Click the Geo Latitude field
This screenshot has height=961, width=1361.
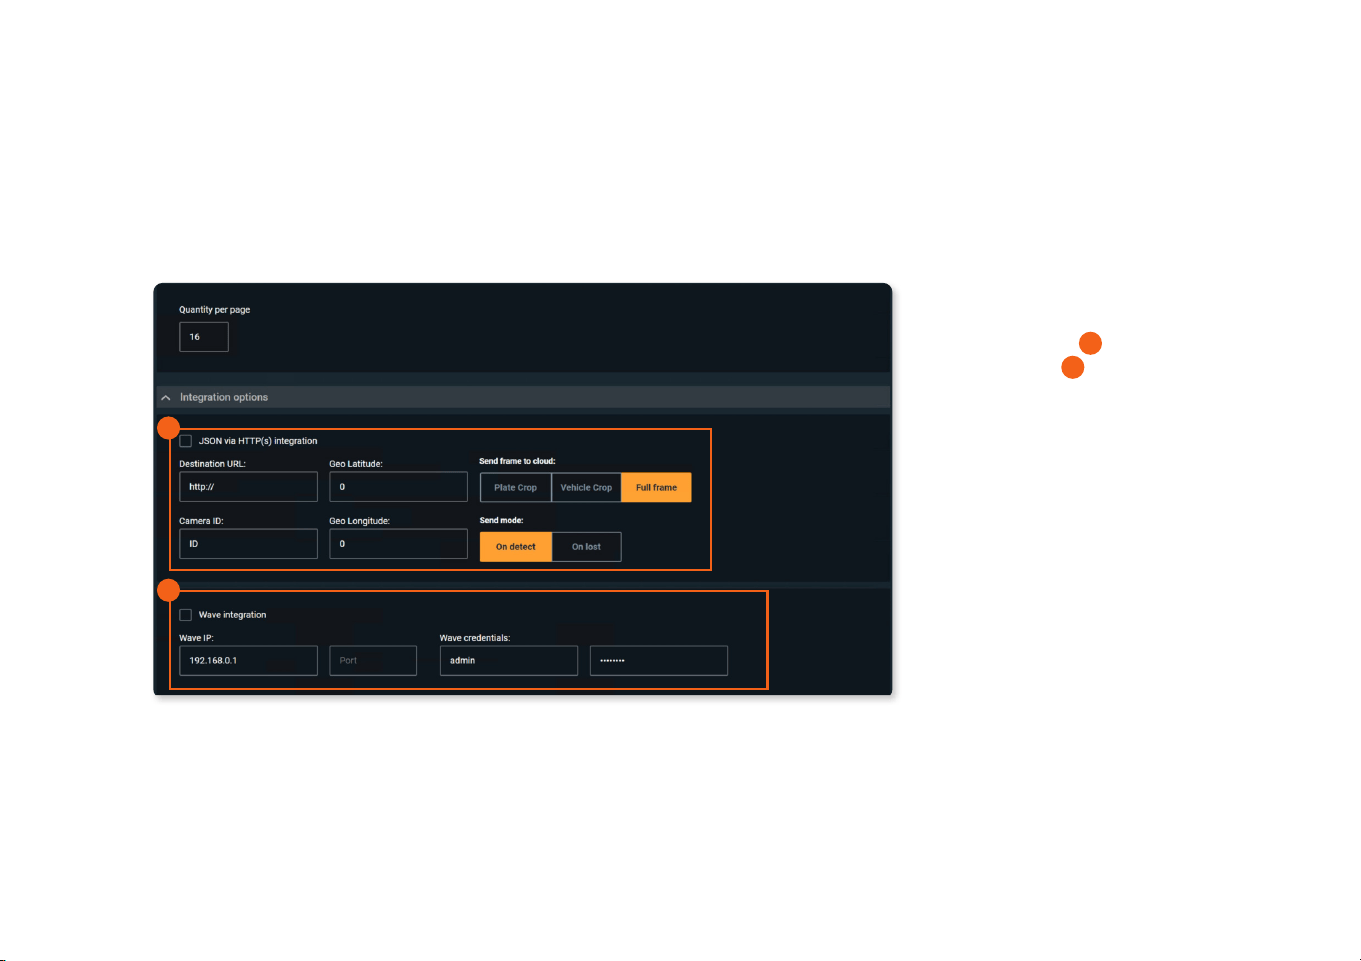coord(398,487)
